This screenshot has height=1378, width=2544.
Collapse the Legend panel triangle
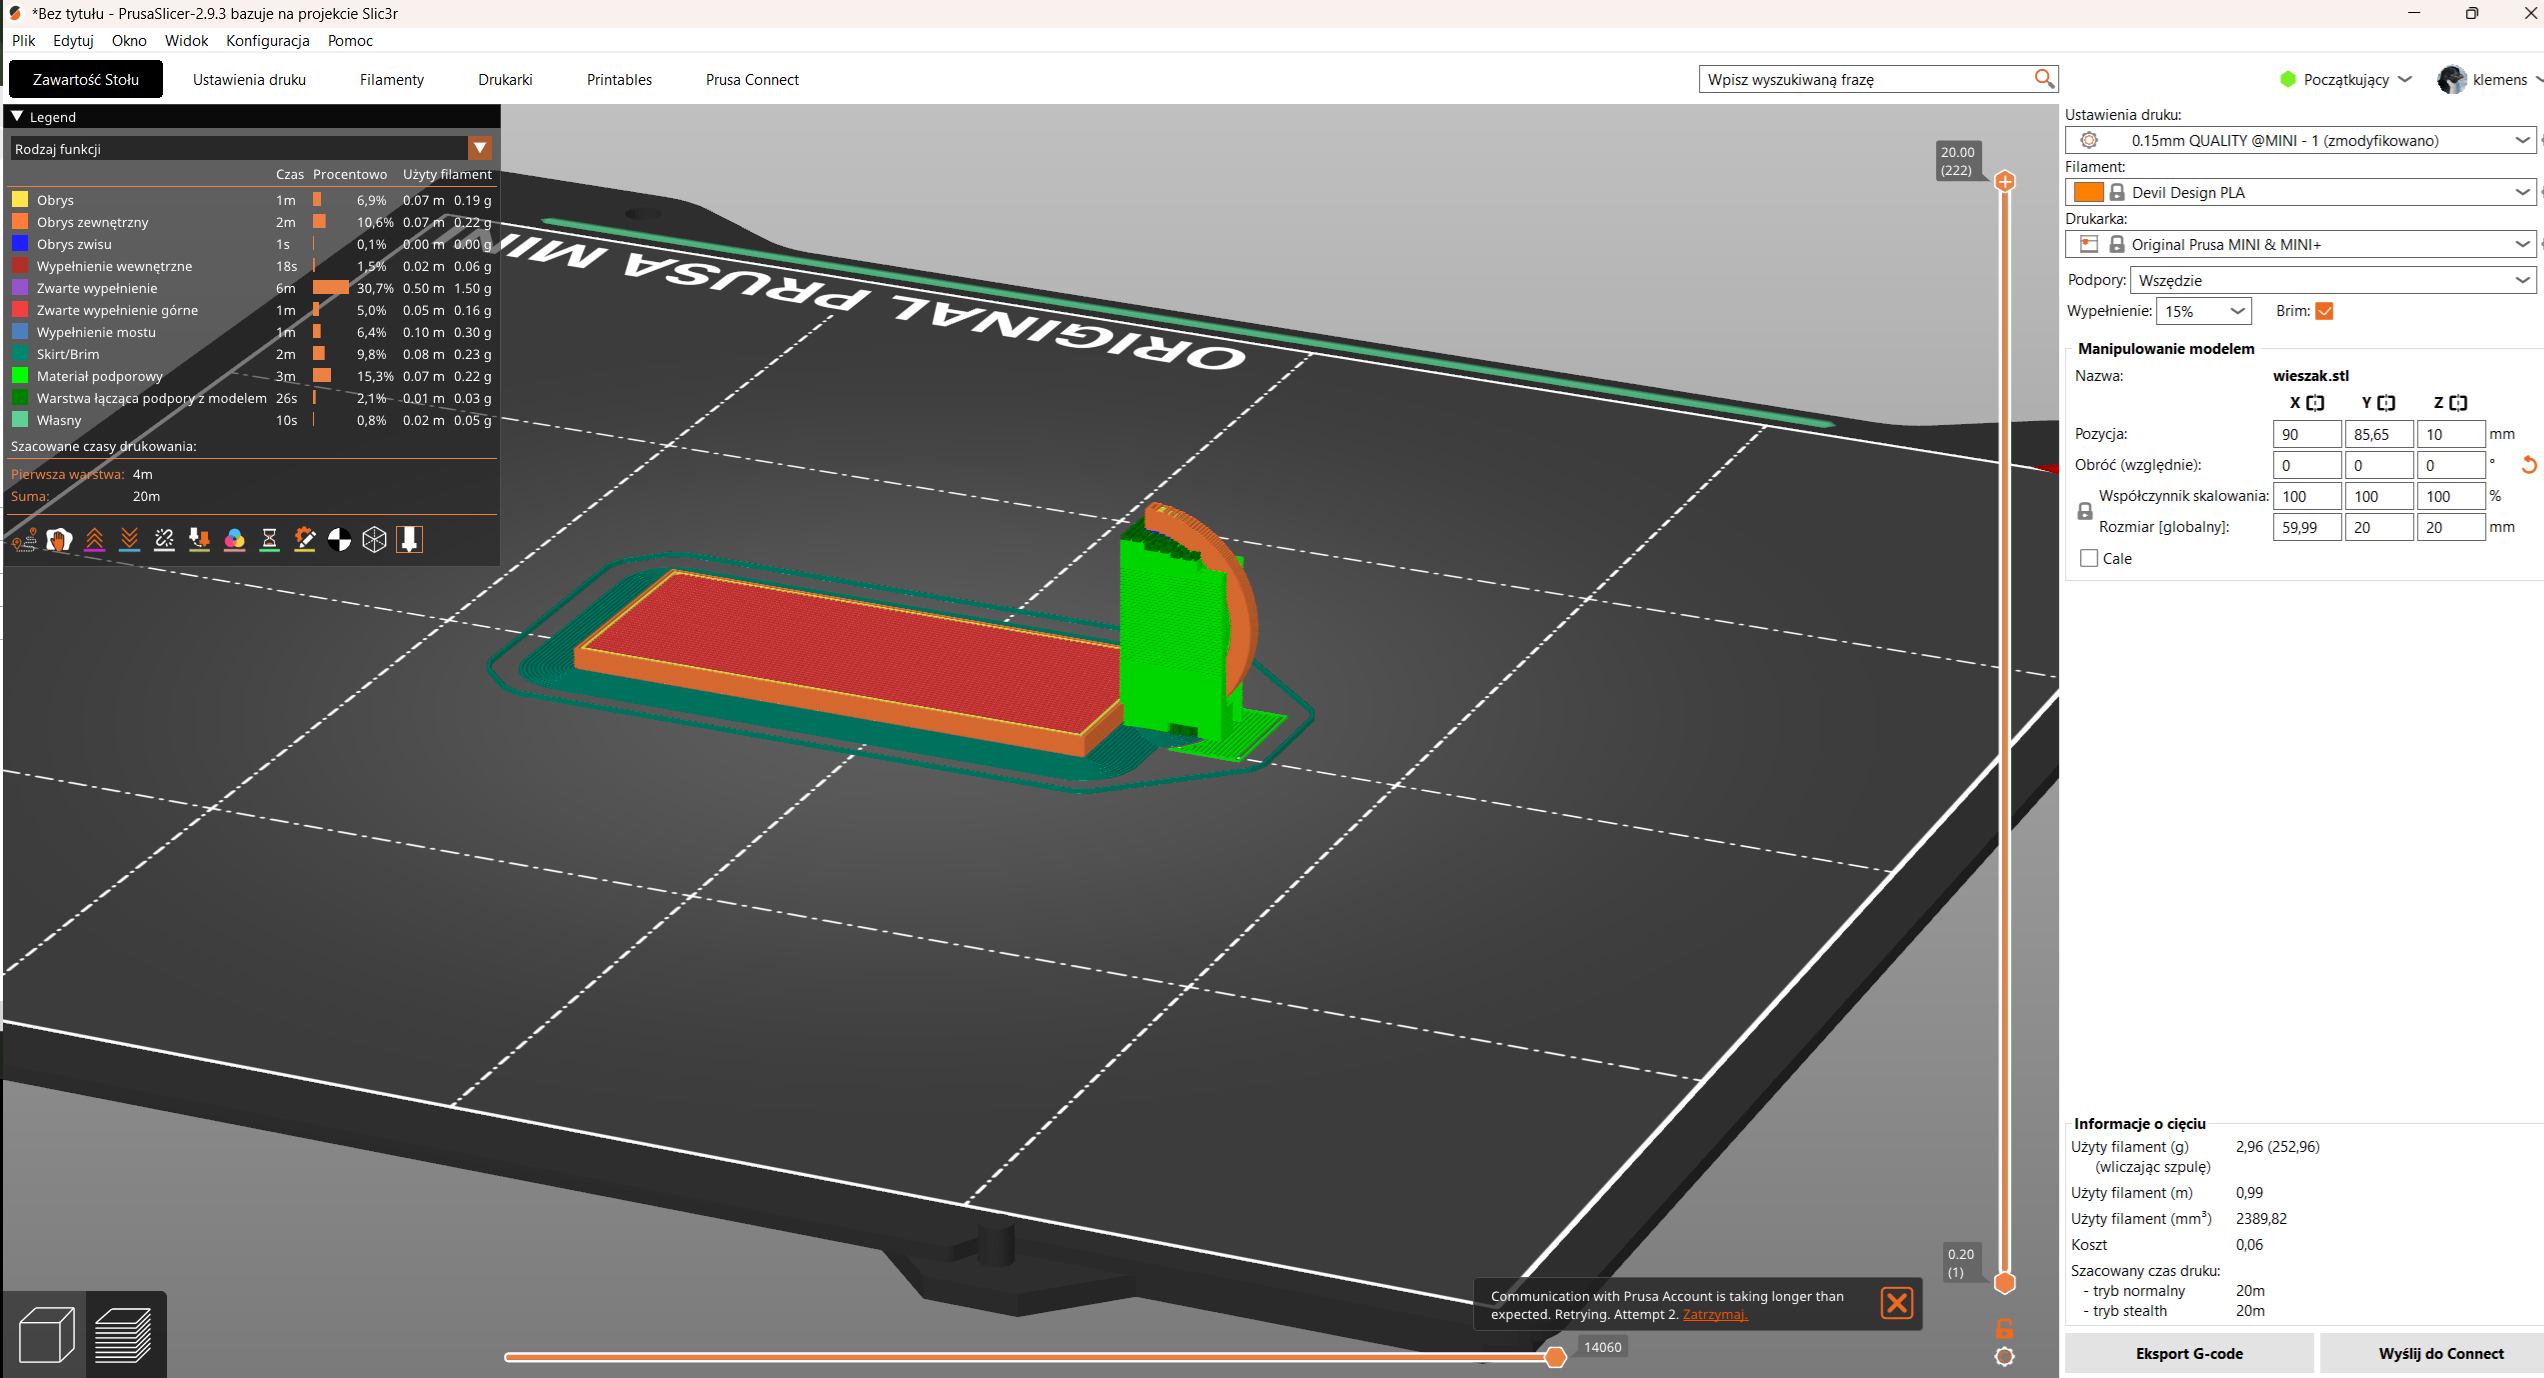[17, 116]
